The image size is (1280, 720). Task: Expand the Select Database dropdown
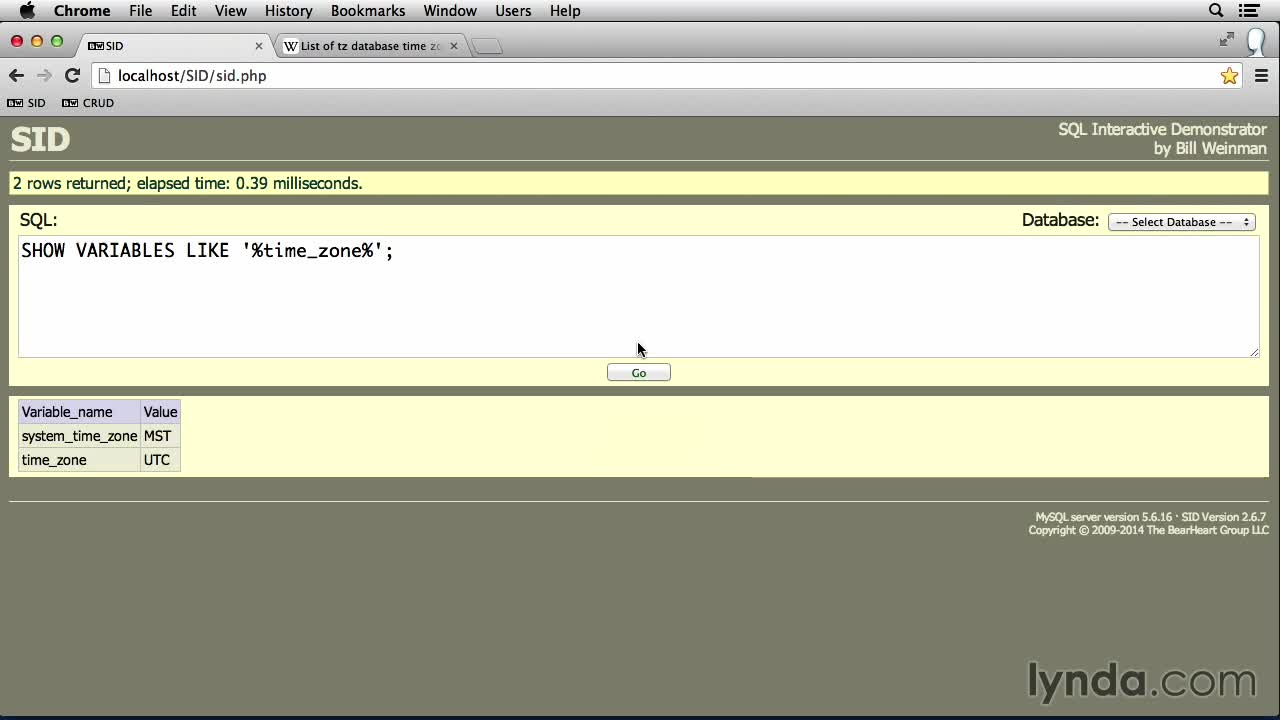(1181, 222)
